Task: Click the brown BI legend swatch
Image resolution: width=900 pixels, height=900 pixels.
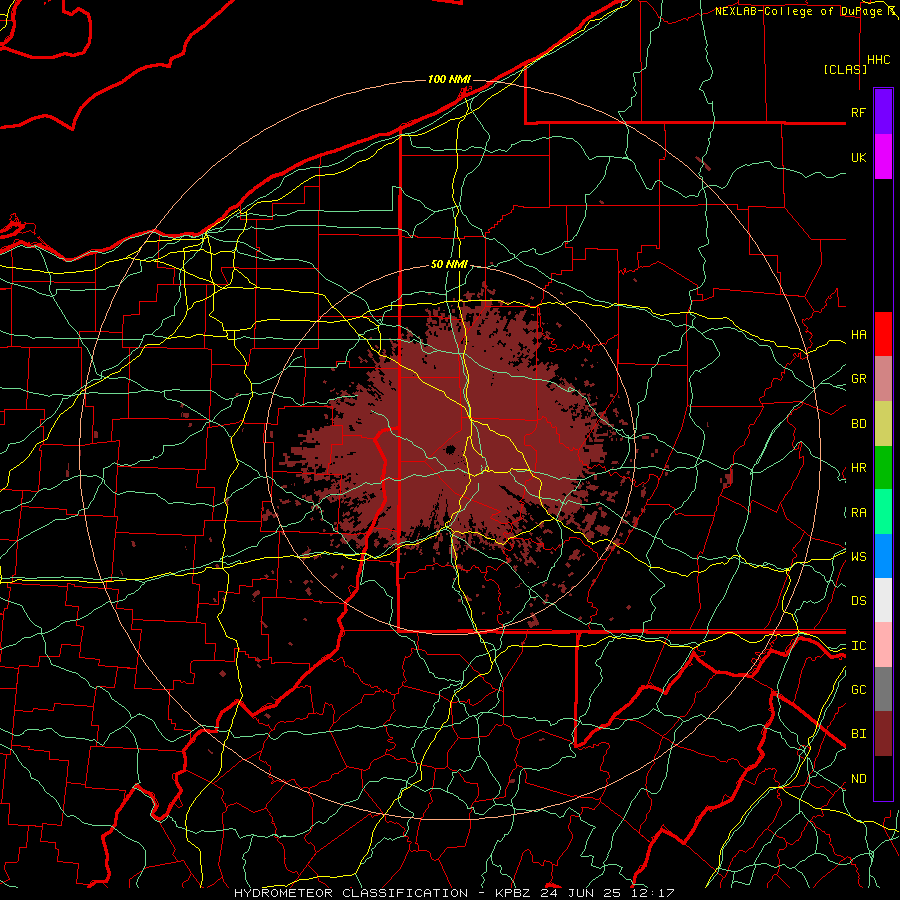Action: click(x=883, y=734)
